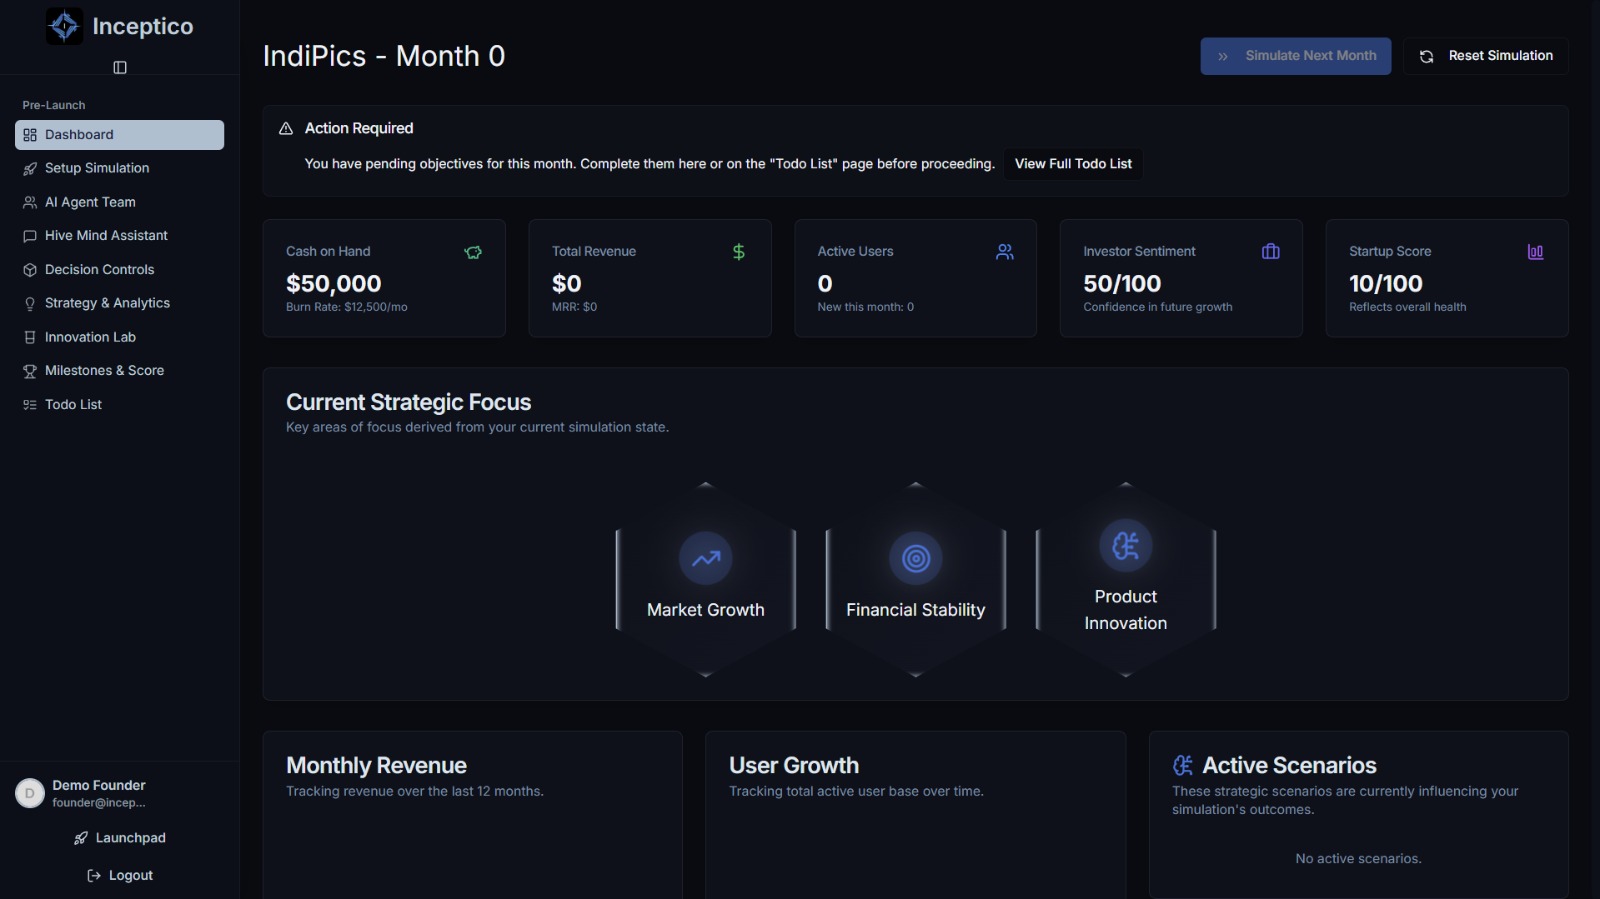Click the bar chart icon on Startup Score

pyautogui.click(x=1536, y=252)
